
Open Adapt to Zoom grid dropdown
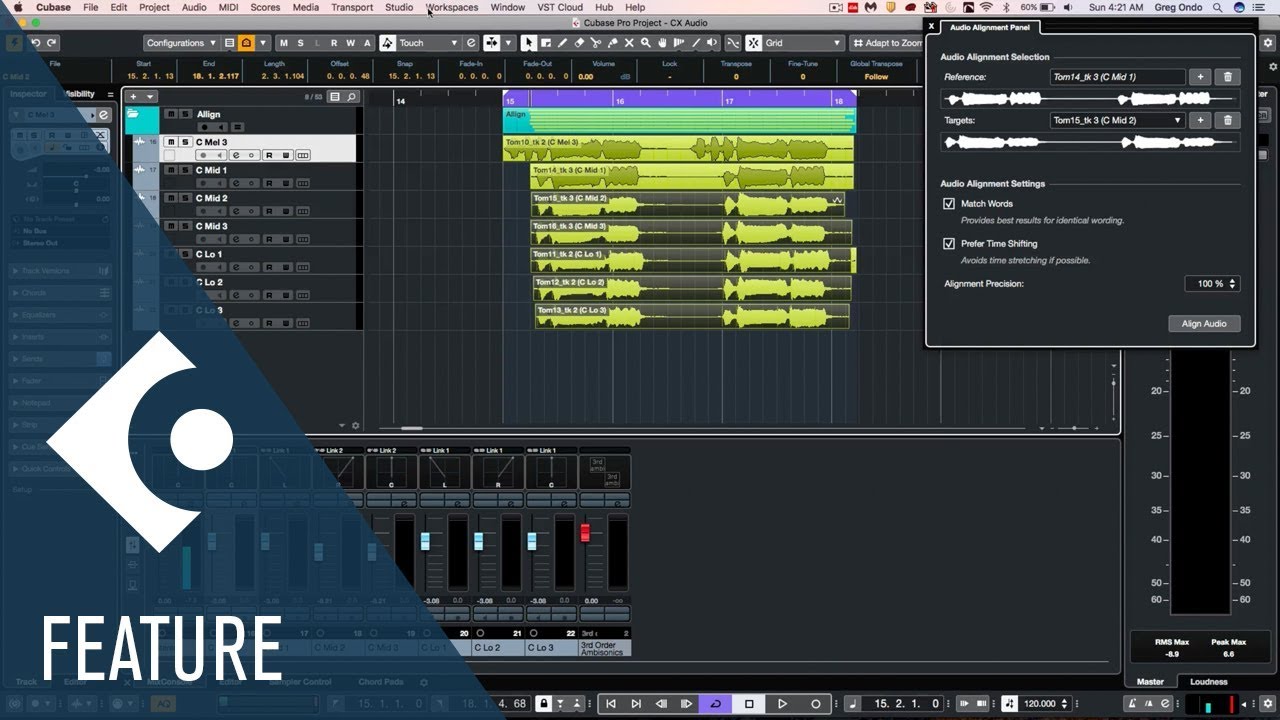click(x=888, y=43)
